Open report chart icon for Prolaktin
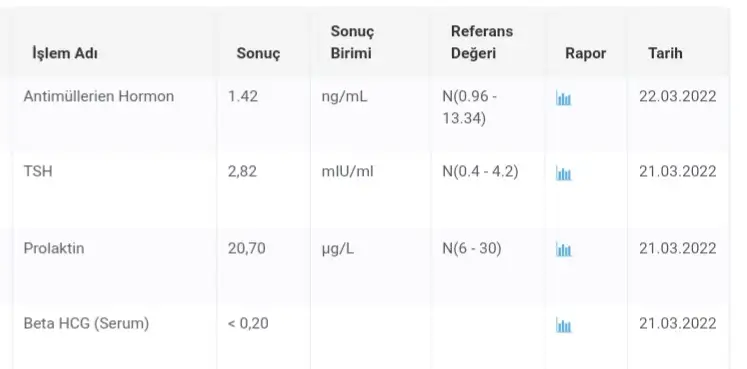The height and width of the screenshot is (369, 747). (564, 249)
